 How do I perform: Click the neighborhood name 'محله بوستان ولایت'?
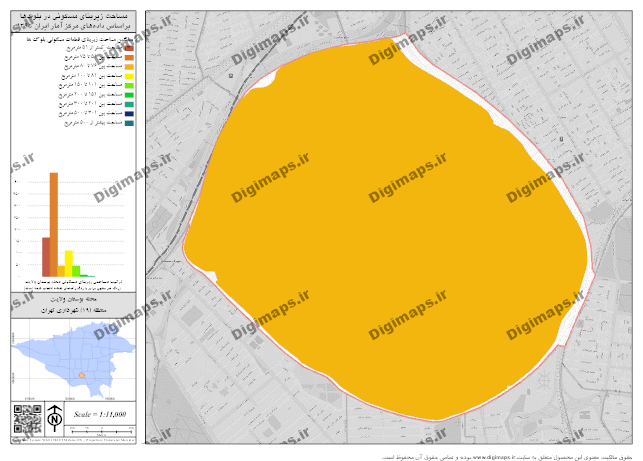[x=73, y=300]
